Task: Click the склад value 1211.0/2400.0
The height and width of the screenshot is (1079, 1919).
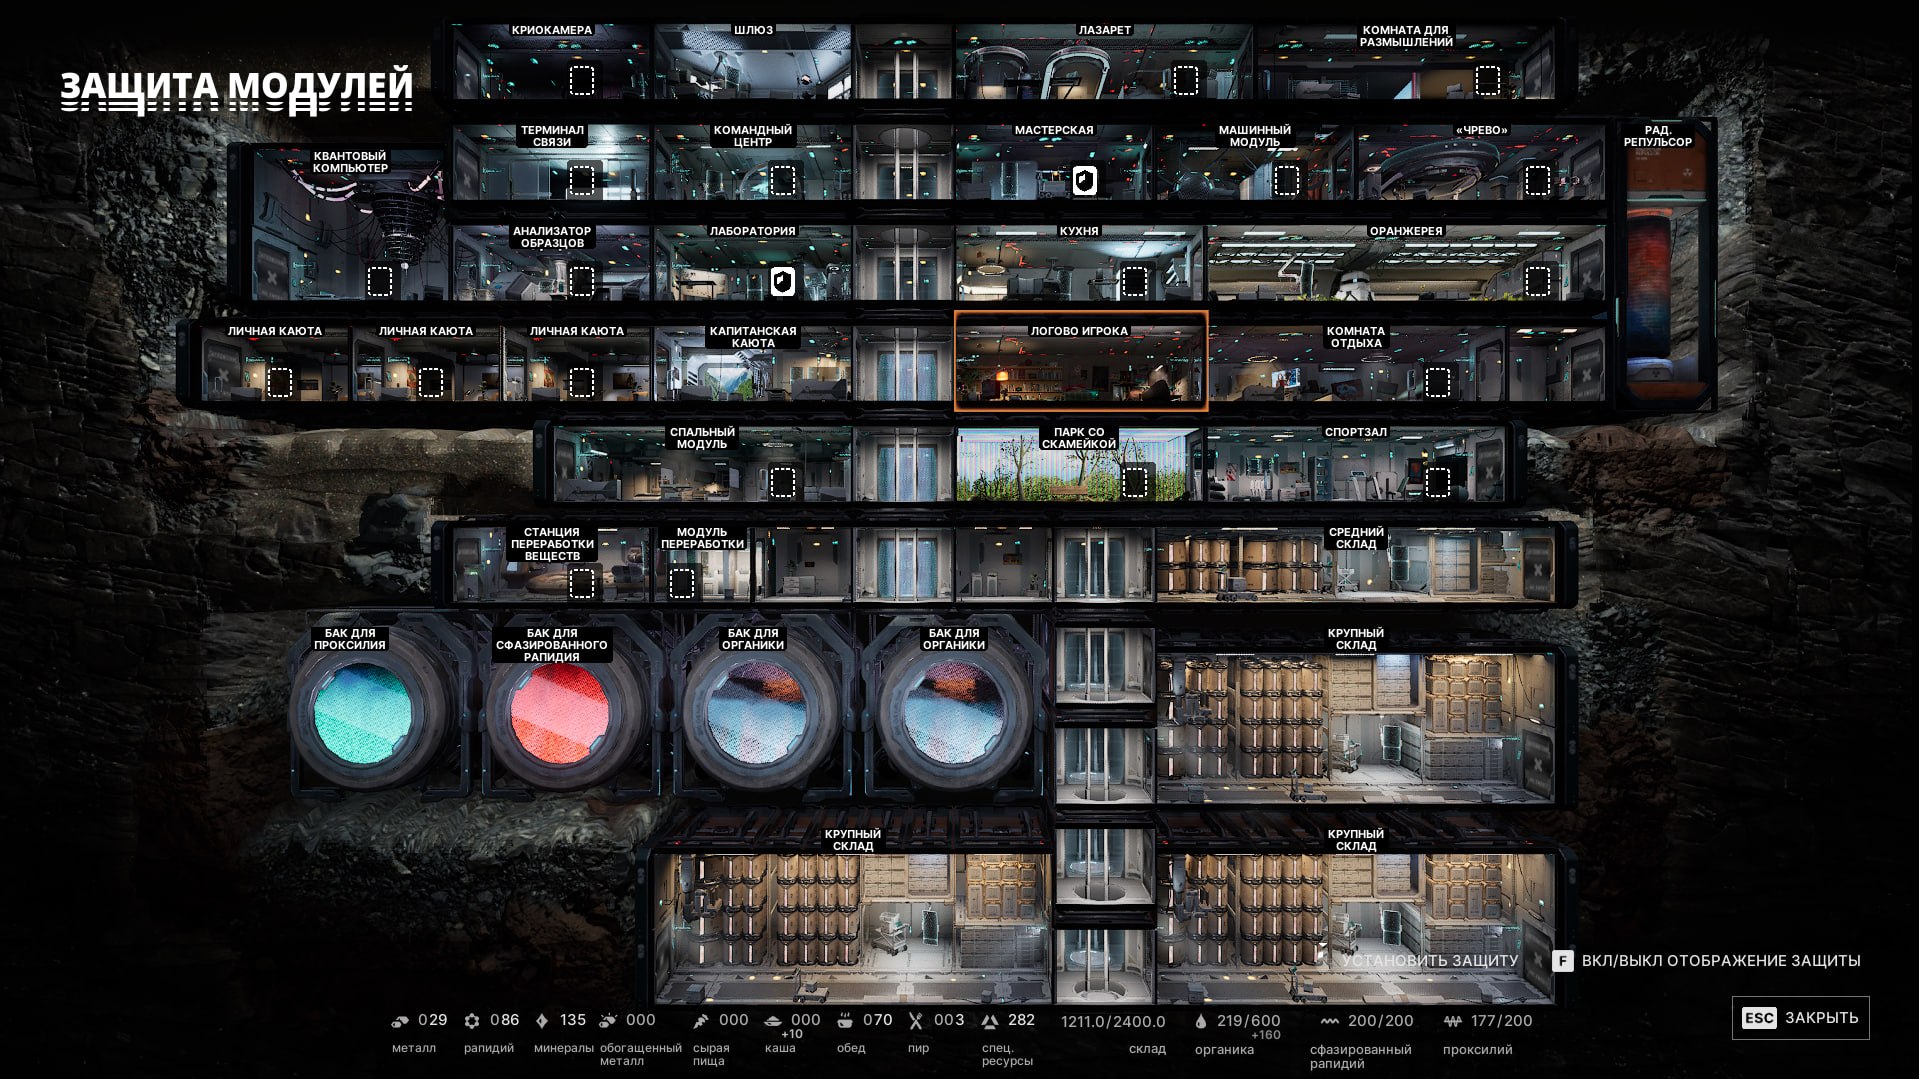Action: [x=1113, y=1022]
